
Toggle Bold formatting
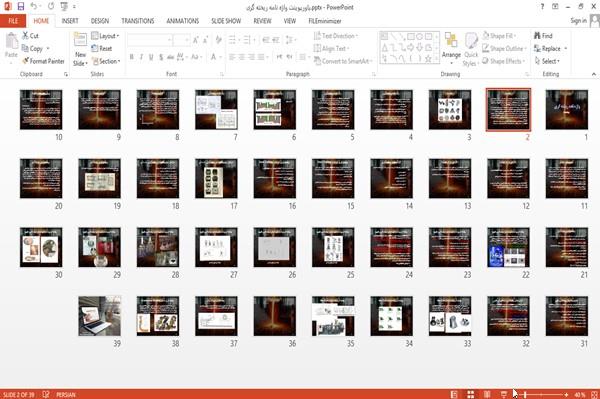pos(132,57)
